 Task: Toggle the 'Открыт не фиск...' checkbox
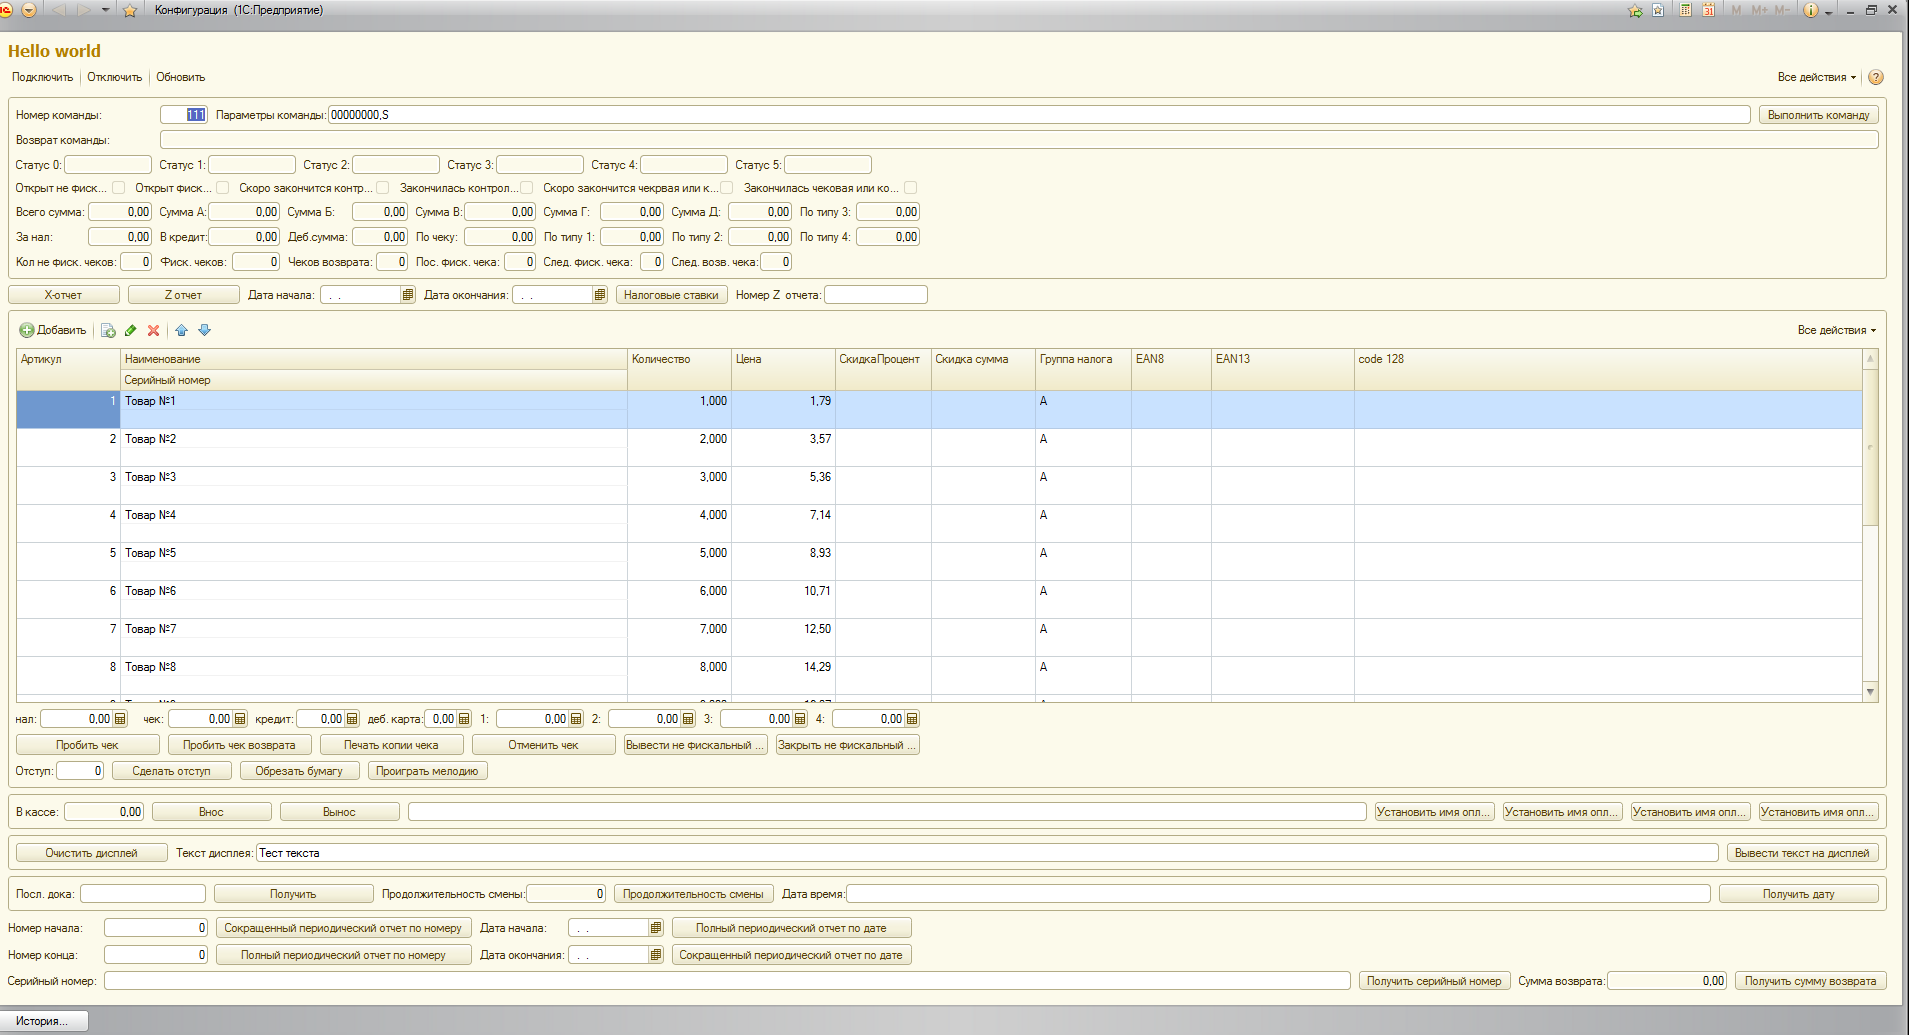click(119, 188)
